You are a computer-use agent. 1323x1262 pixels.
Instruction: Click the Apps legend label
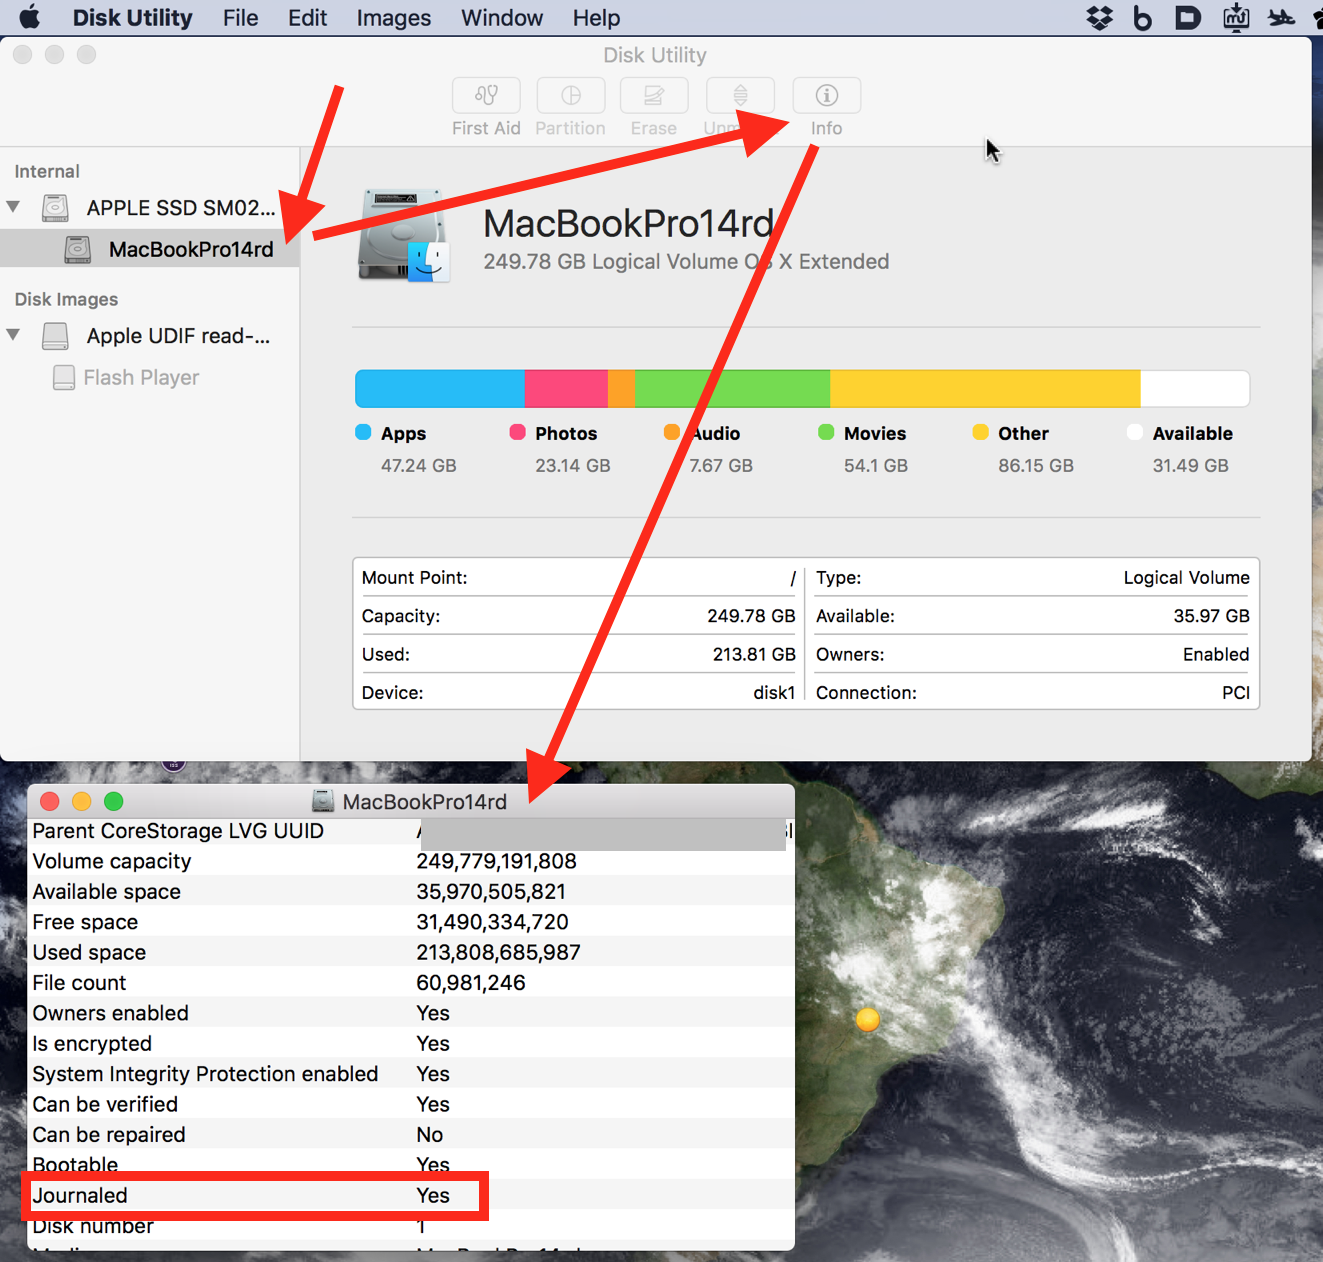click(403, 433)
